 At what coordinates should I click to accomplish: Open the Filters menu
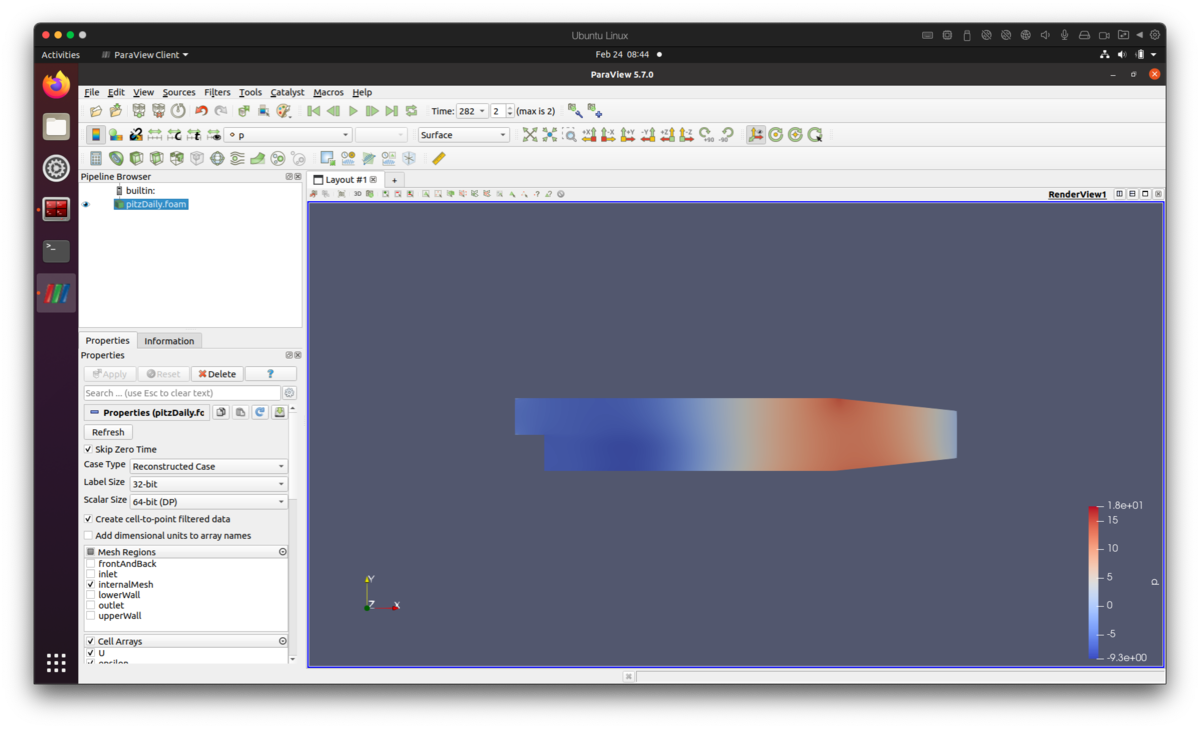(217, 92)
